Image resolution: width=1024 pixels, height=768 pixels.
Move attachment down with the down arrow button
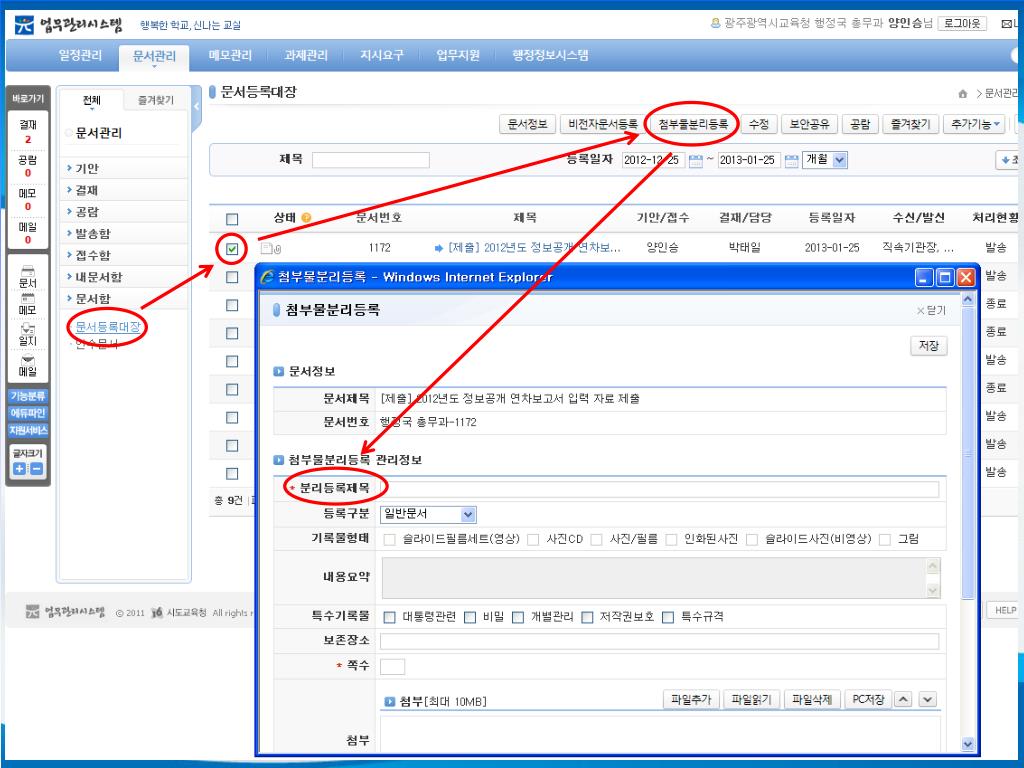[x=927, y=699]
